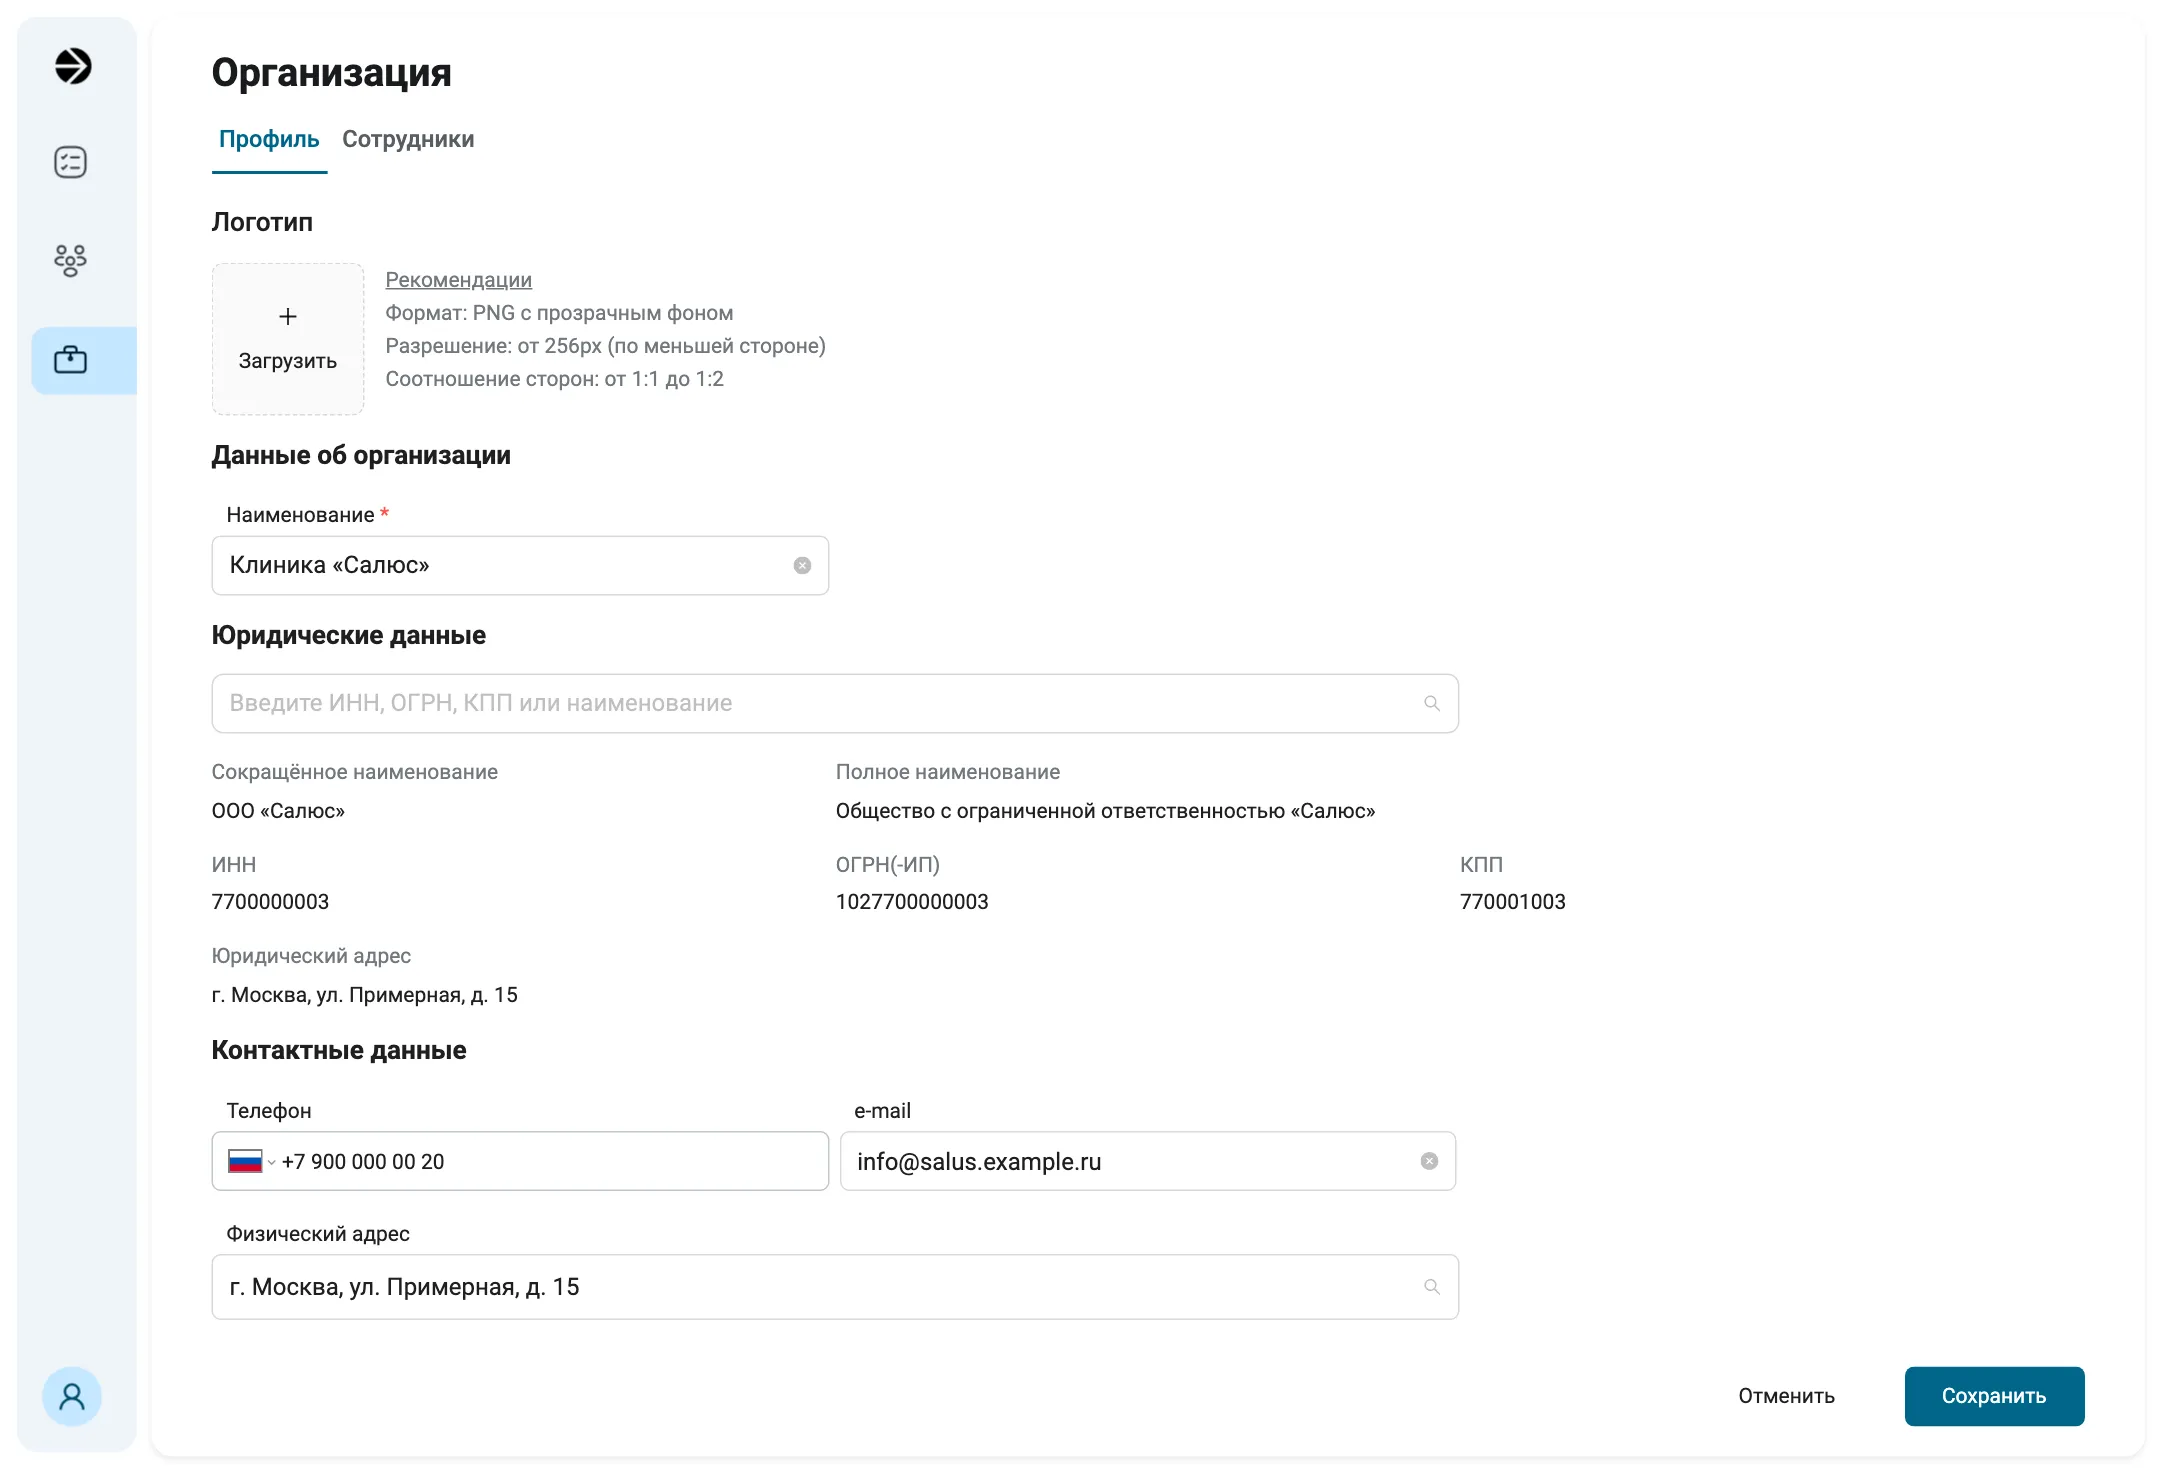The width and height of the screenshot is (2160, 1472).
Task: Clear the e-mail field with the x icon
Action: [1429, 1161]
